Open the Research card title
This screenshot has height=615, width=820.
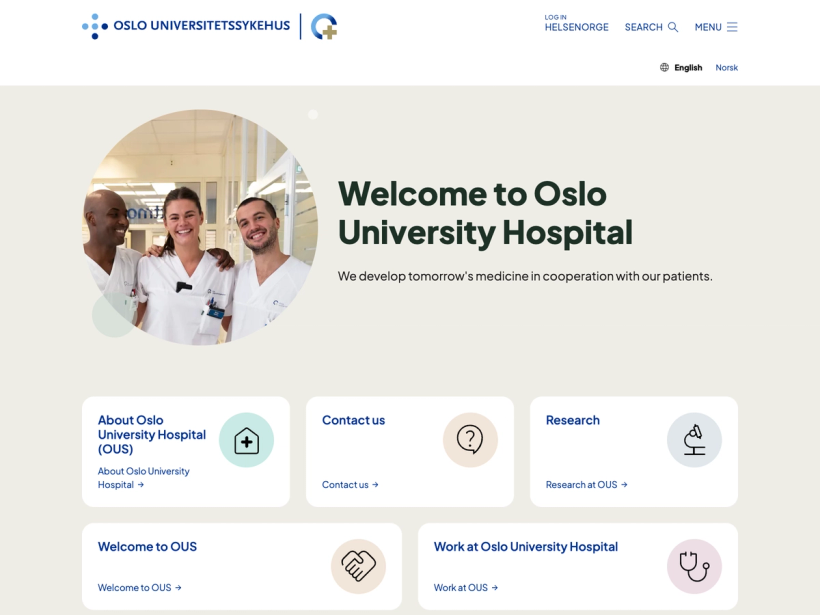pyautogui.click(x=573, y=420)
